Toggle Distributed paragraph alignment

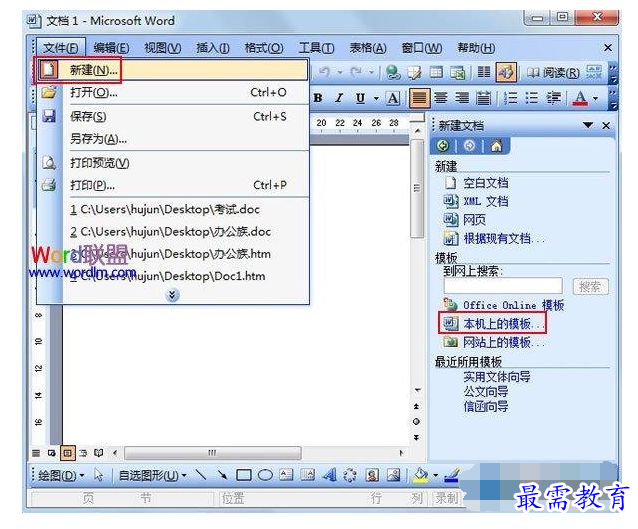tap(483, 98)
